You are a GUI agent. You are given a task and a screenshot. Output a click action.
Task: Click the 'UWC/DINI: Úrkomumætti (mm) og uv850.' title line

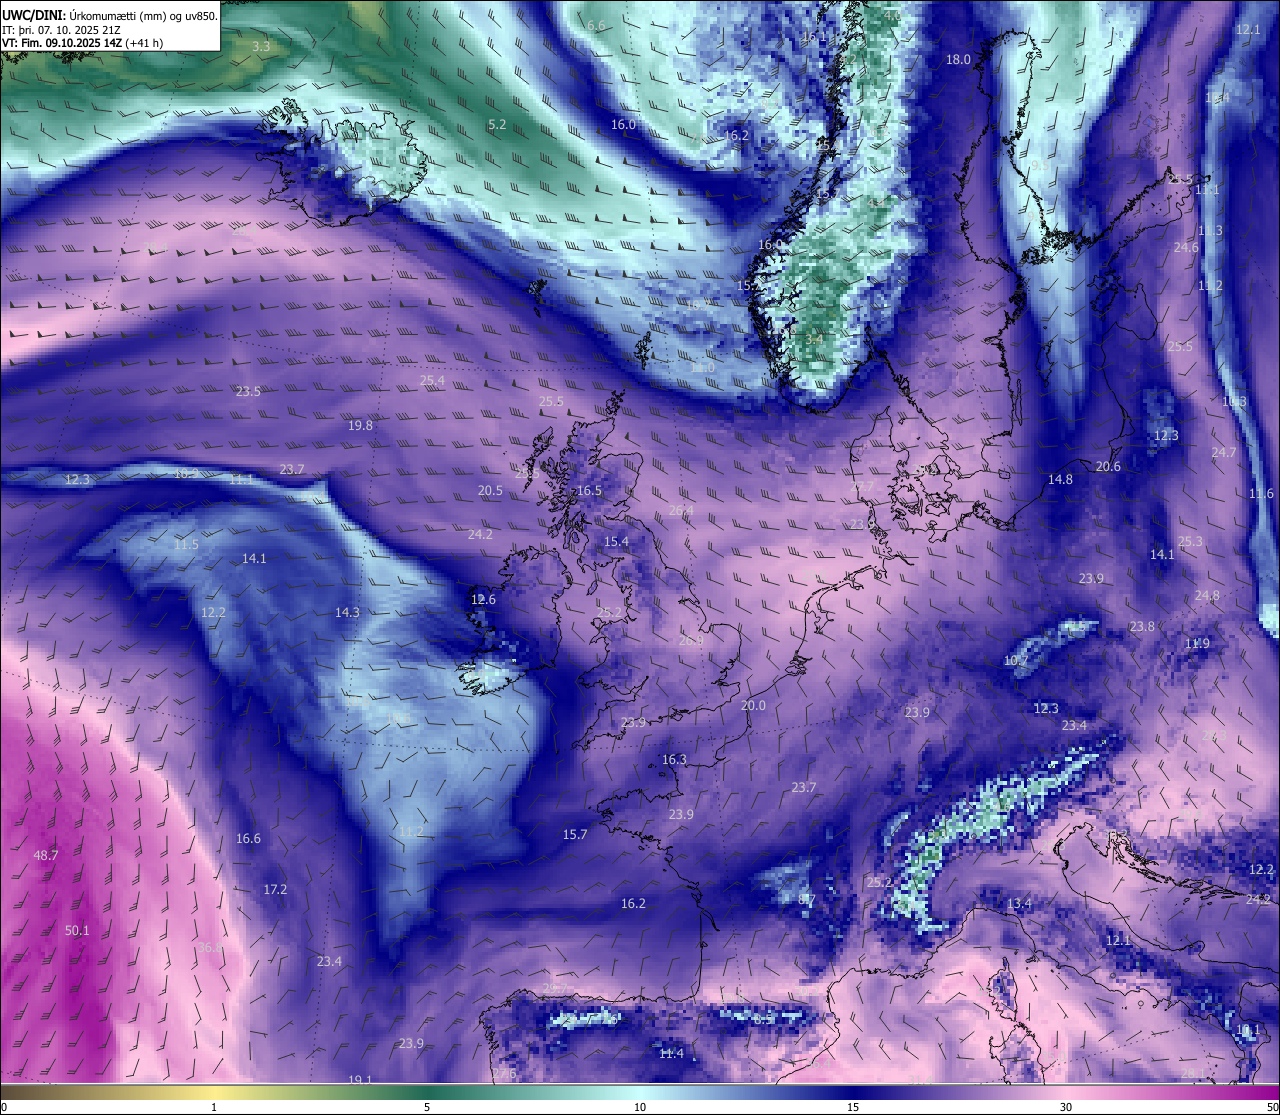coord(109,15)
